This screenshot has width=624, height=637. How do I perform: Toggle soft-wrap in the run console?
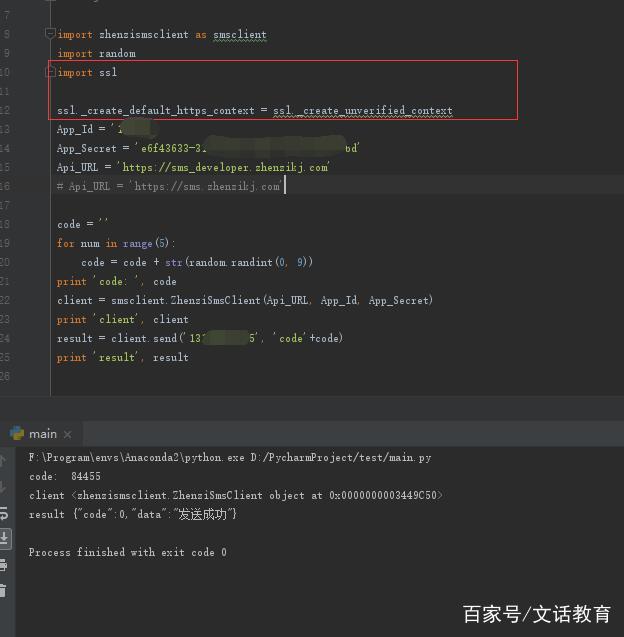pos(4,514)
